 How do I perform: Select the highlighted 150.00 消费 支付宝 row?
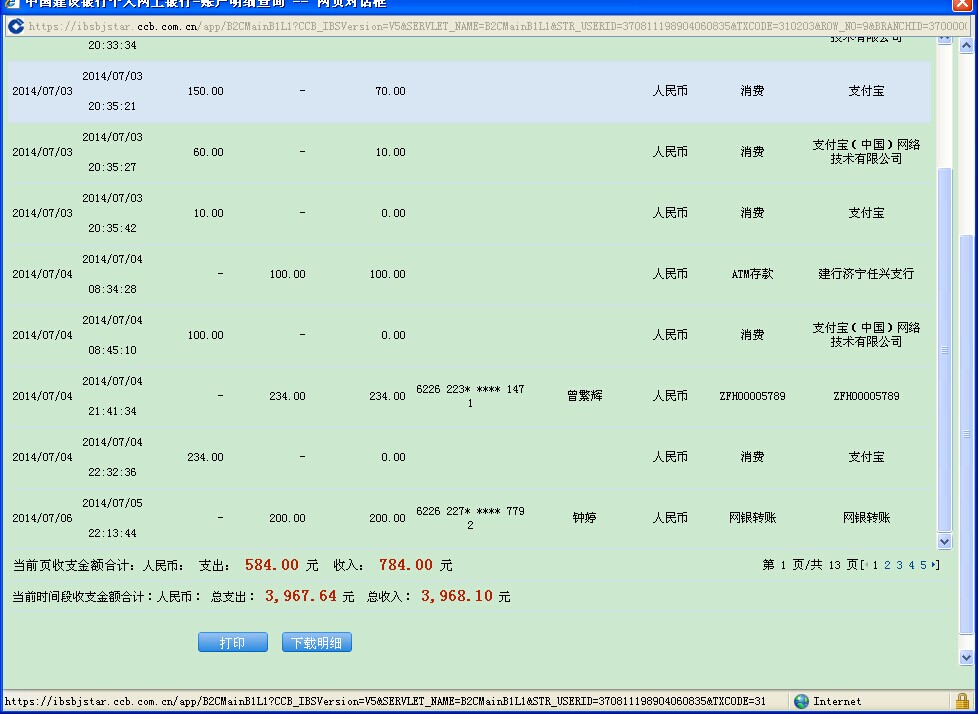(468, 91)
